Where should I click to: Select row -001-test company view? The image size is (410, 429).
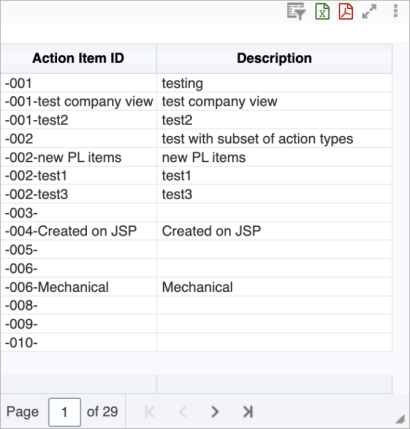pos(196,101)
